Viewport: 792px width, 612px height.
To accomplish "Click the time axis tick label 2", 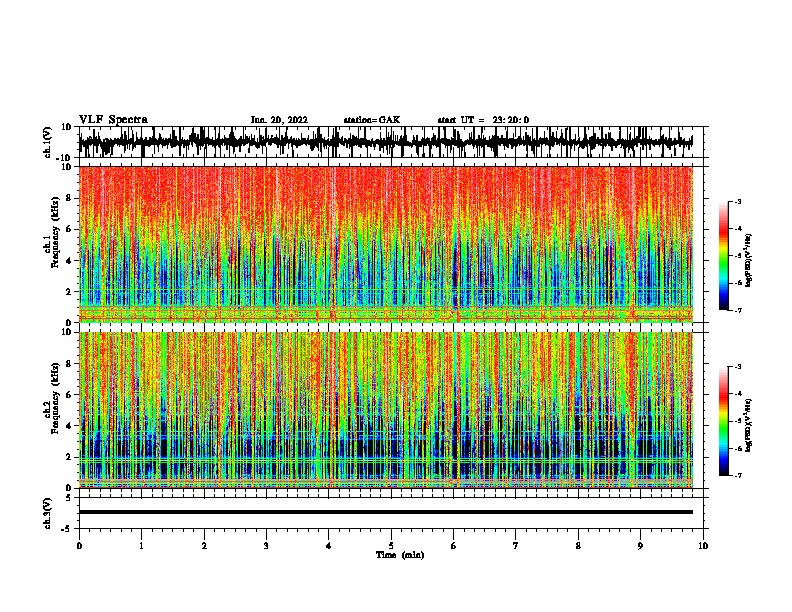I will 204,545.
